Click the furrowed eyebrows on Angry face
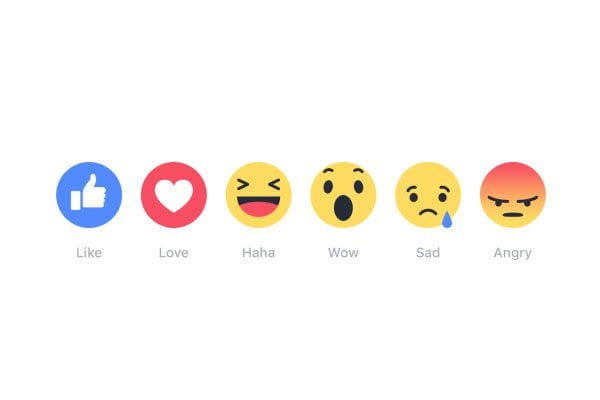 513,199
